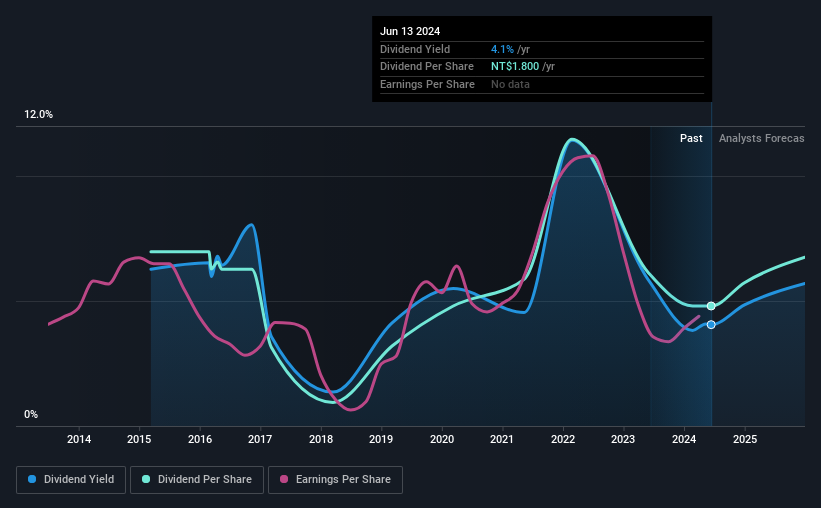Image resolution: width=821 pixels, height=508 pixels.
Task: Click the teal dot in Dividend Per Share legend
Action: [x=146, y=479]
